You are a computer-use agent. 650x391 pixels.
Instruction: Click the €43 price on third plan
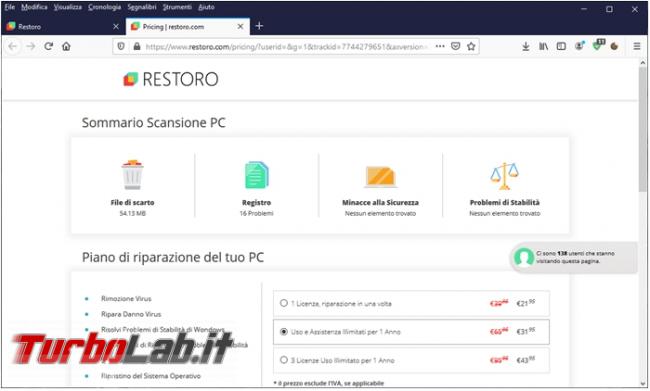[x=526, y=360]
